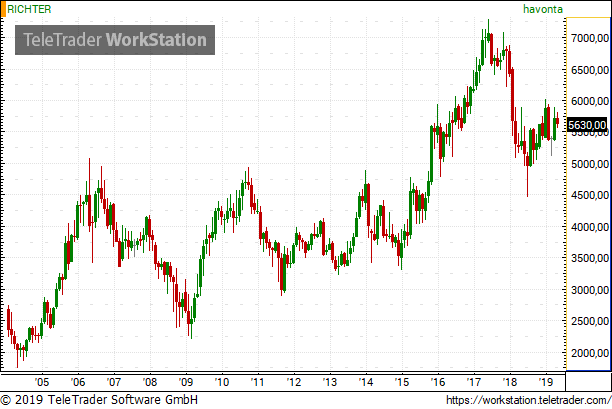The width and height of the screenshot is (612, 409).
Task: Click the 2000,00 price axis label
Action: pos(590,353)
